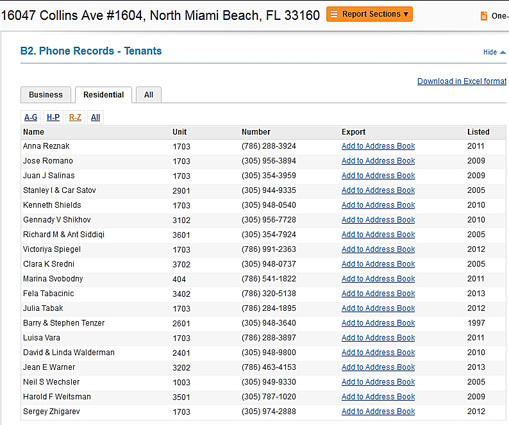This screenshot has width=509, height=425.
Task: Select the name Sergey Zhigarev
Action: pos(51,412)
